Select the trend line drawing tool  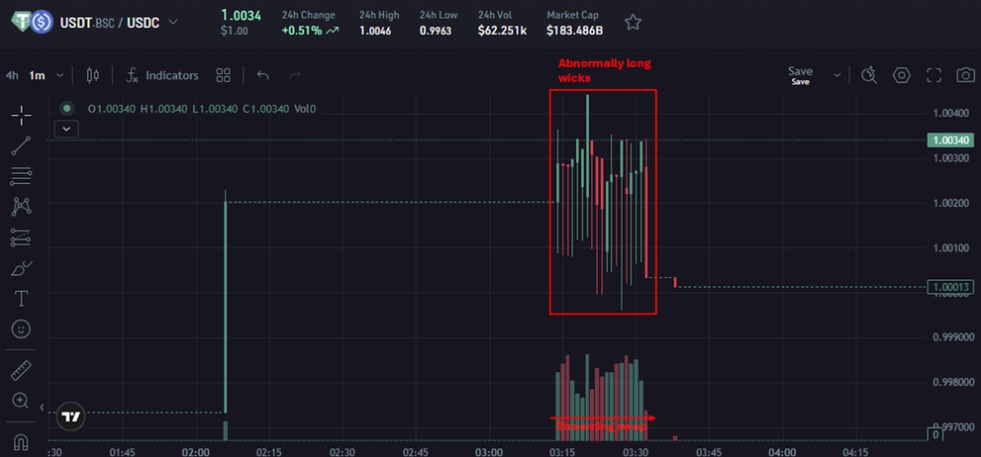pos(20,146)
